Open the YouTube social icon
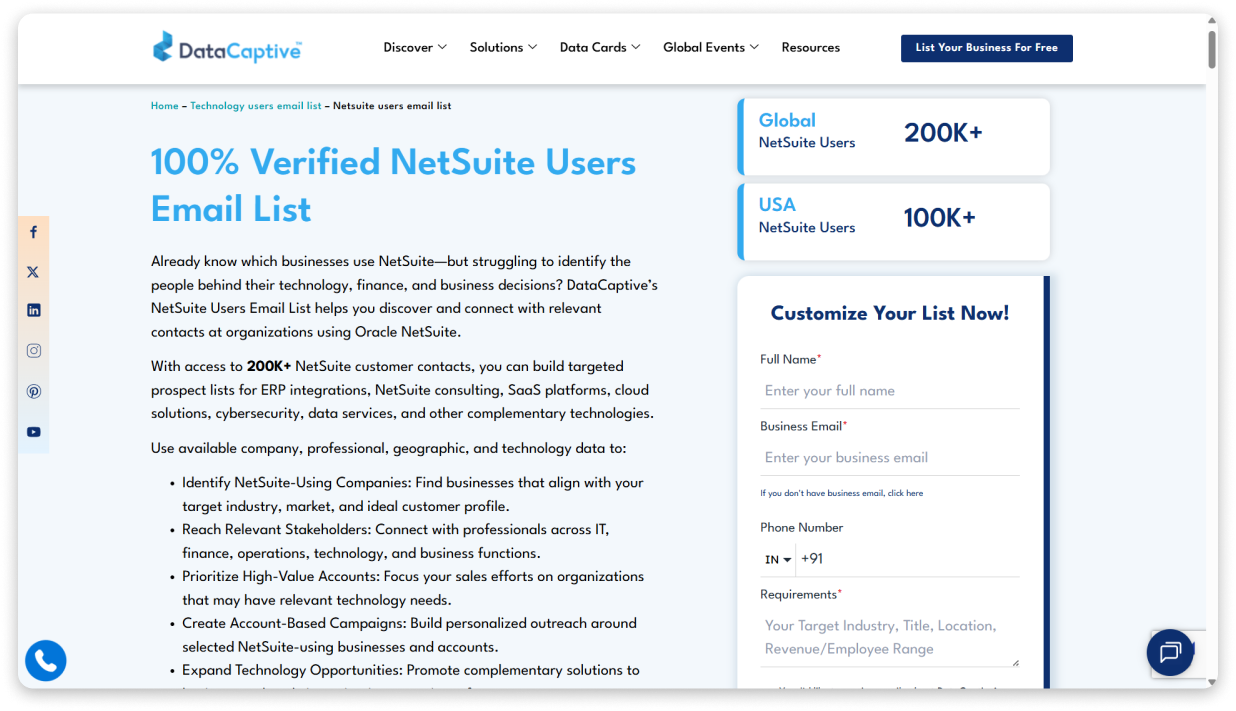Screen dimensions: 1236x711 pyautogui.click(x=33, y=432)
